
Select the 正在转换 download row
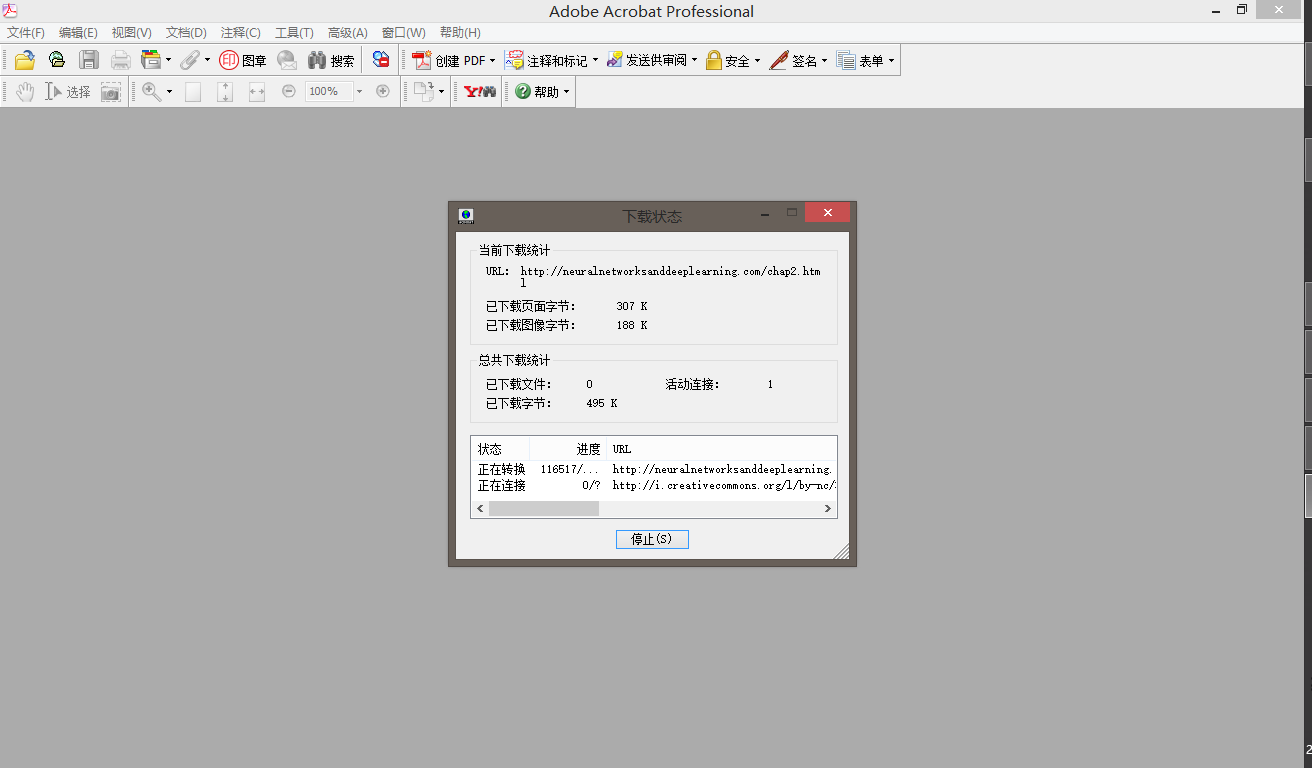coord(653,469)
